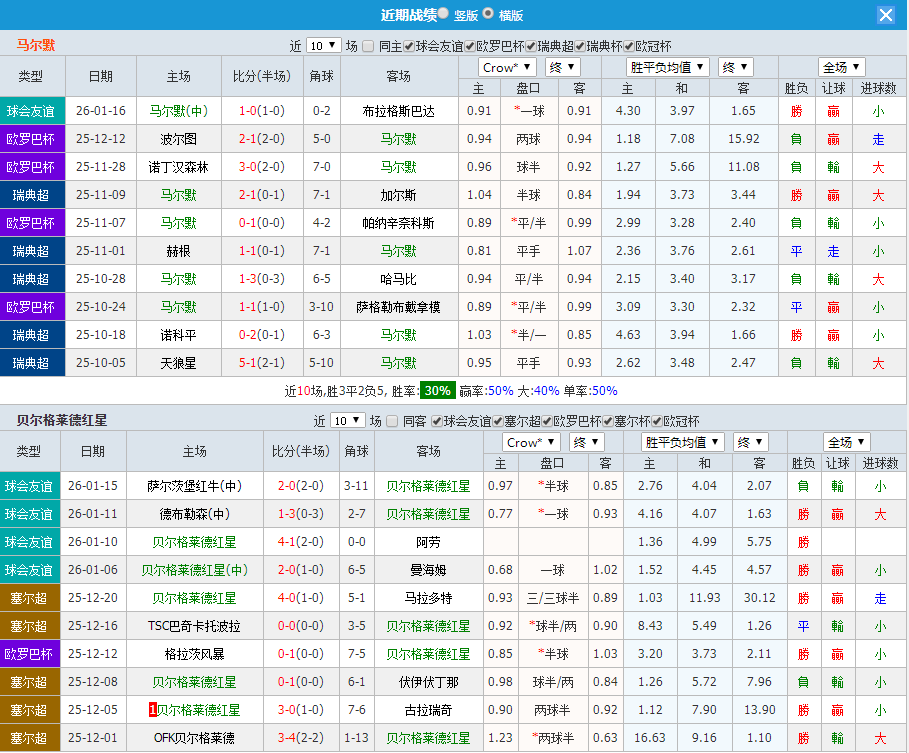This screenshot has height=753, width=909.
Task: Click the 塞尔超 league badge in the Red Star section
Action: (32, 598)
